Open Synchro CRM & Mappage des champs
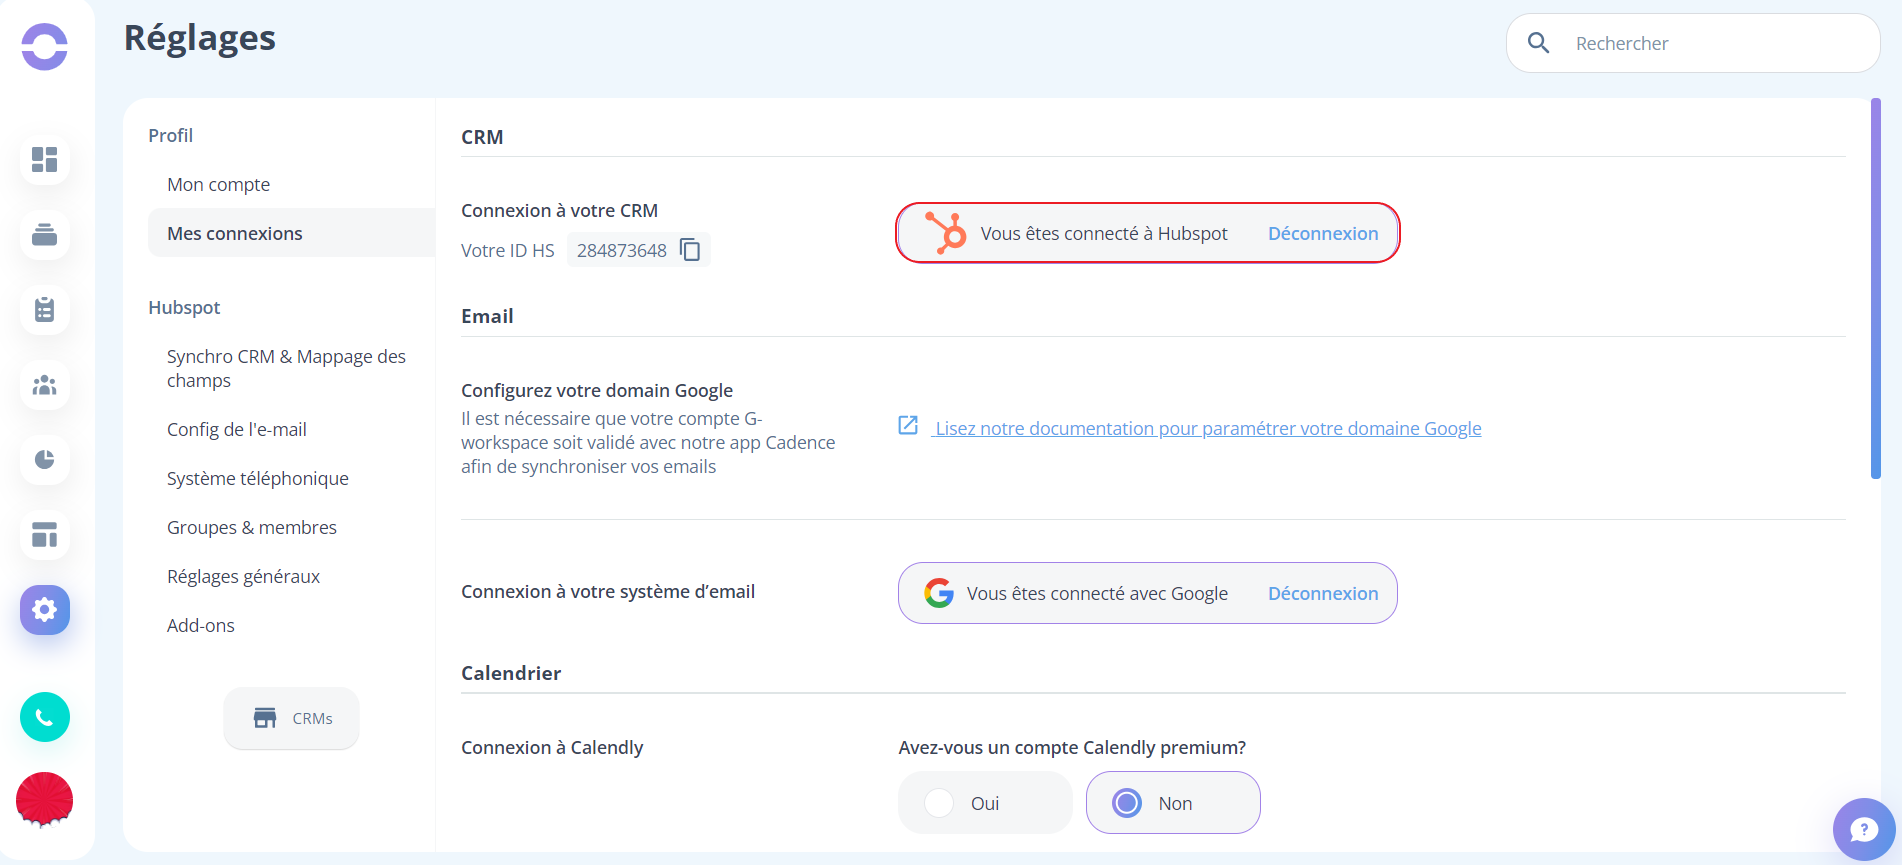This screenshot has height=865, width=1902. 286,368
